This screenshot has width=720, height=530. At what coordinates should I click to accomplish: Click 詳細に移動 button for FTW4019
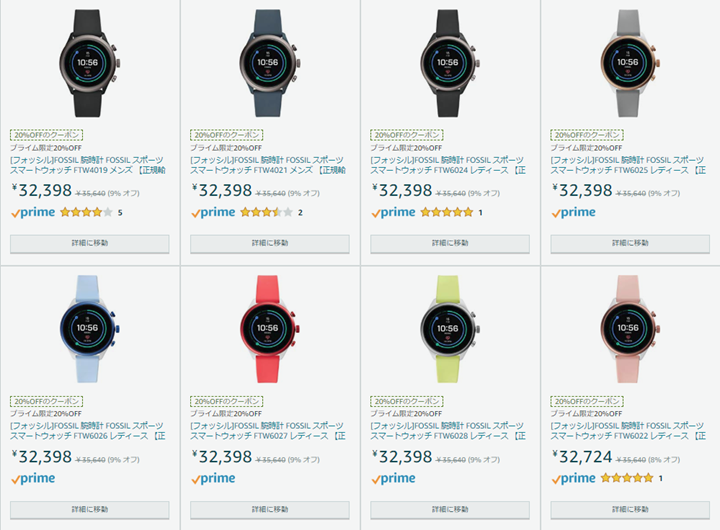pyautogui.click(x=90, y=243)
